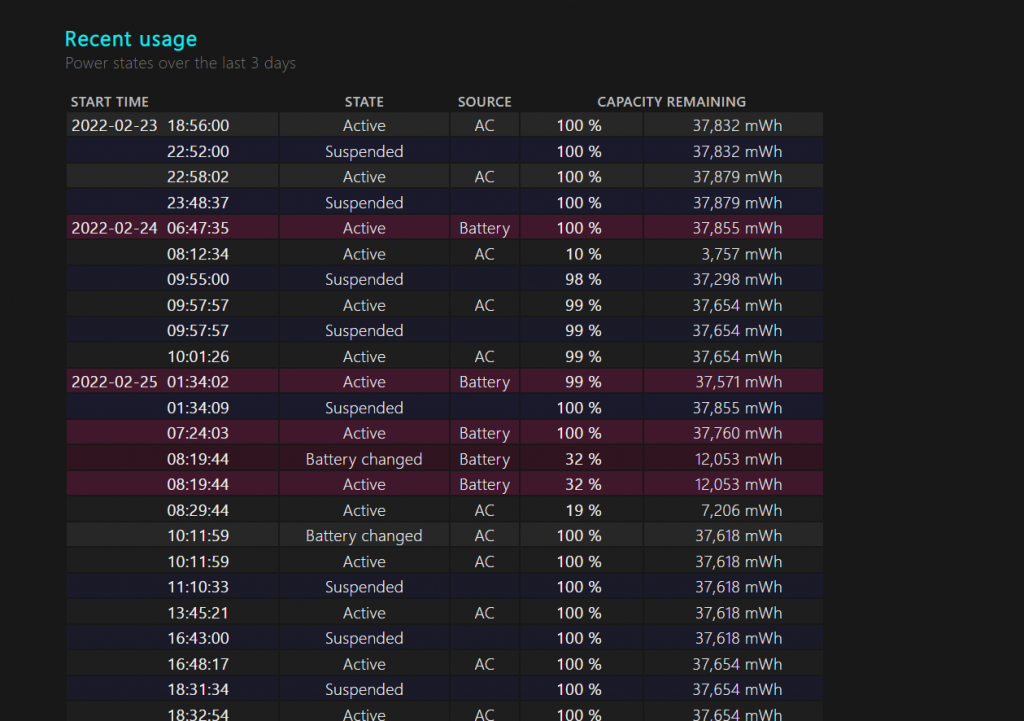Select the 37,298 mWh capacity cell

tap(738, 280)
